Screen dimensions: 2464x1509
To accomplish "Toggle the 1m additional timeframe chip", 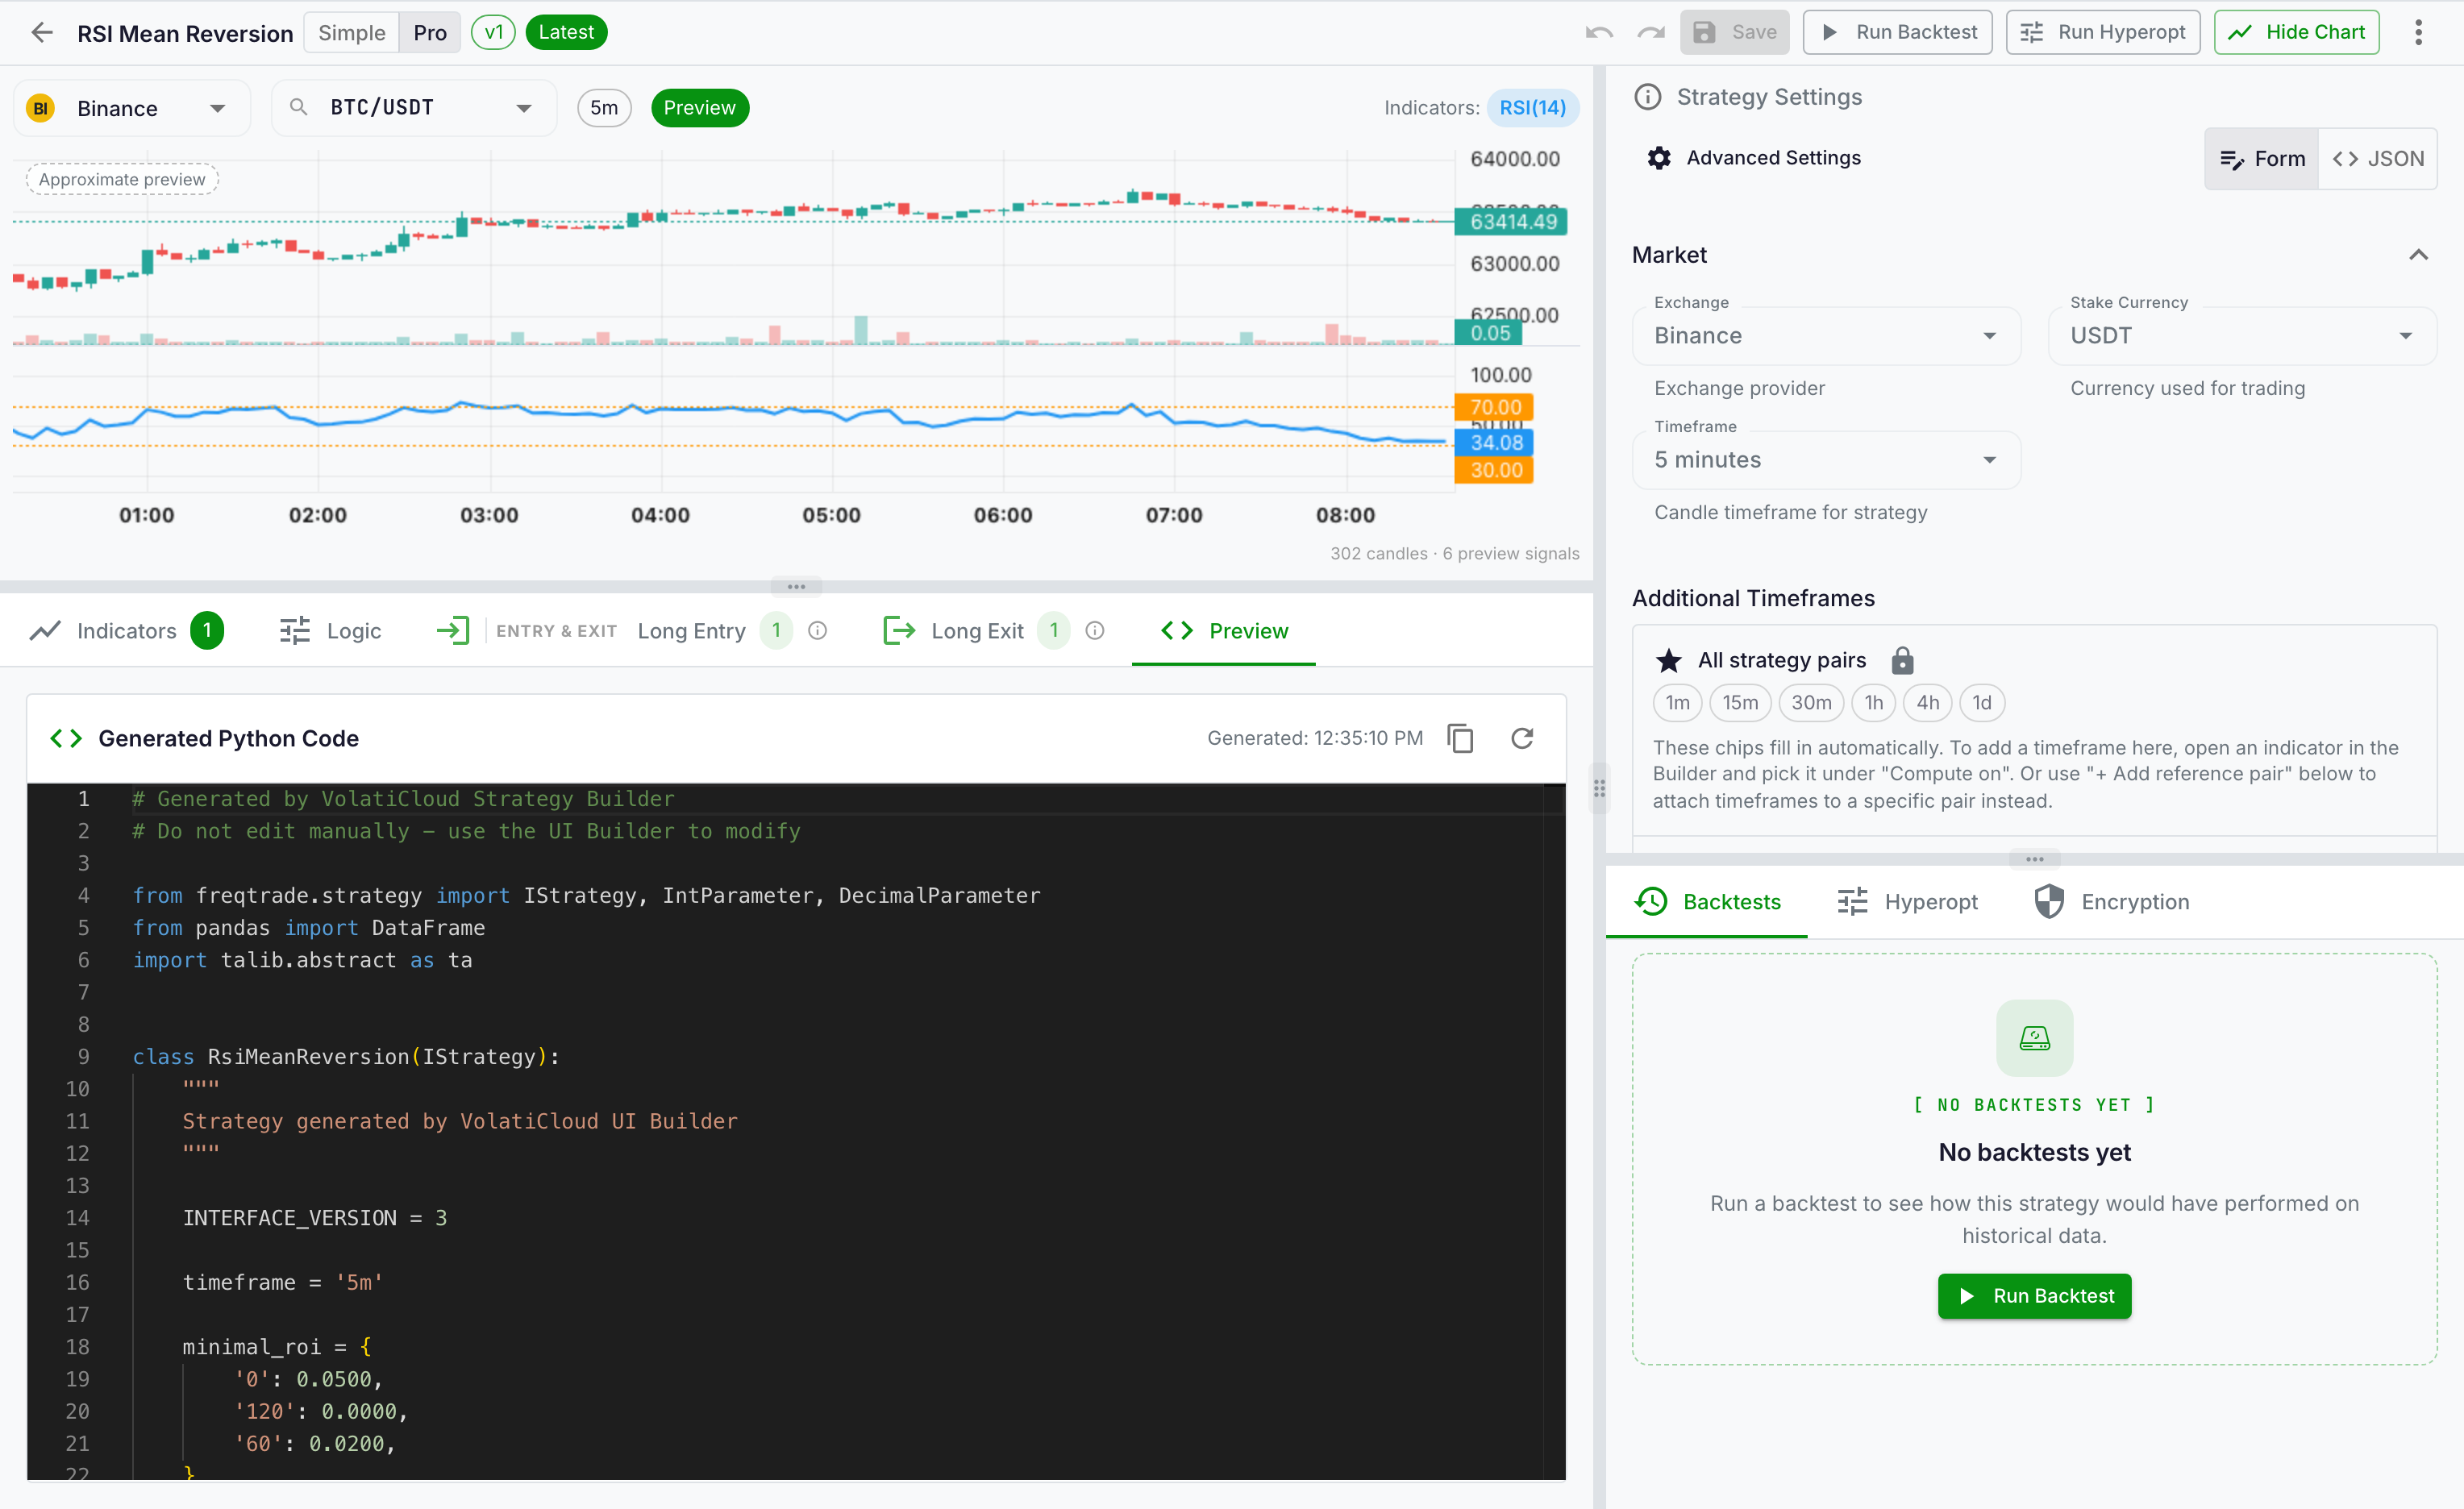I will [x=1677, y=703].
